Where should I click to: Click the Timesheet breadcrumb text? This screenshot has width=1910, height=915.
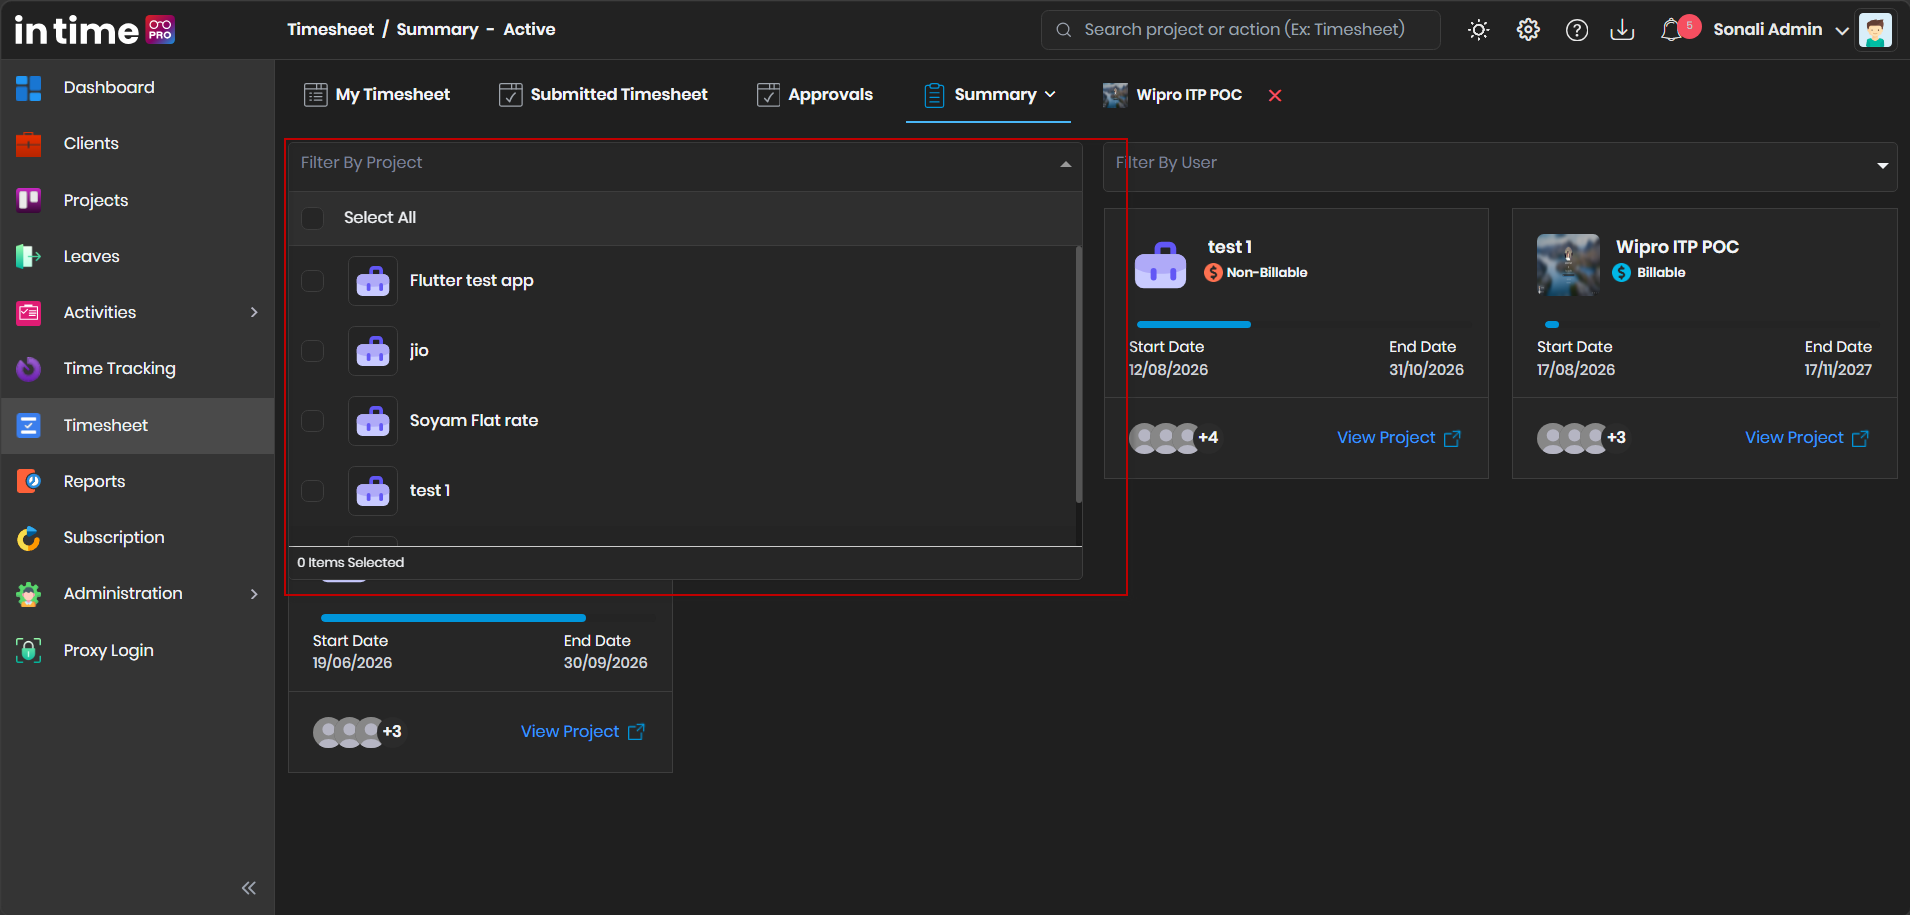(330, 30)
